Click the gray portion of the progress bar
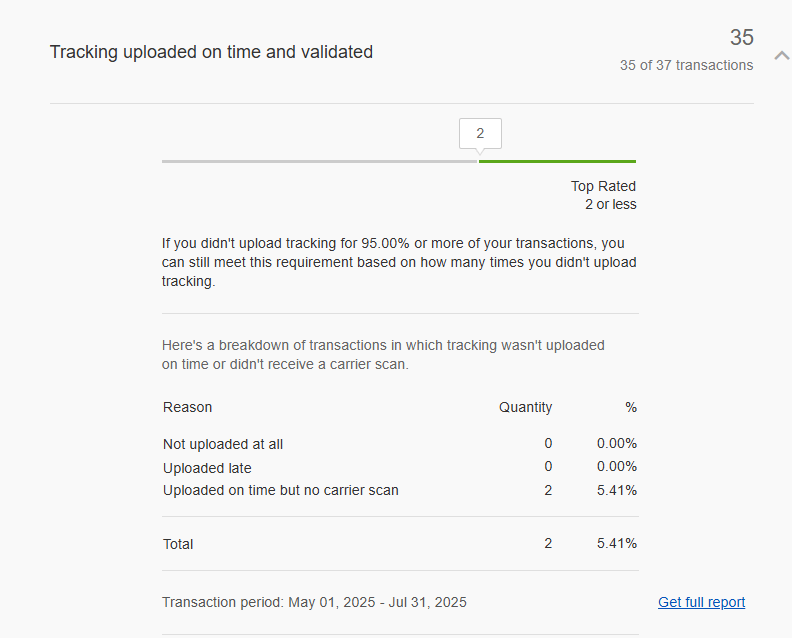 coord(319,161)
